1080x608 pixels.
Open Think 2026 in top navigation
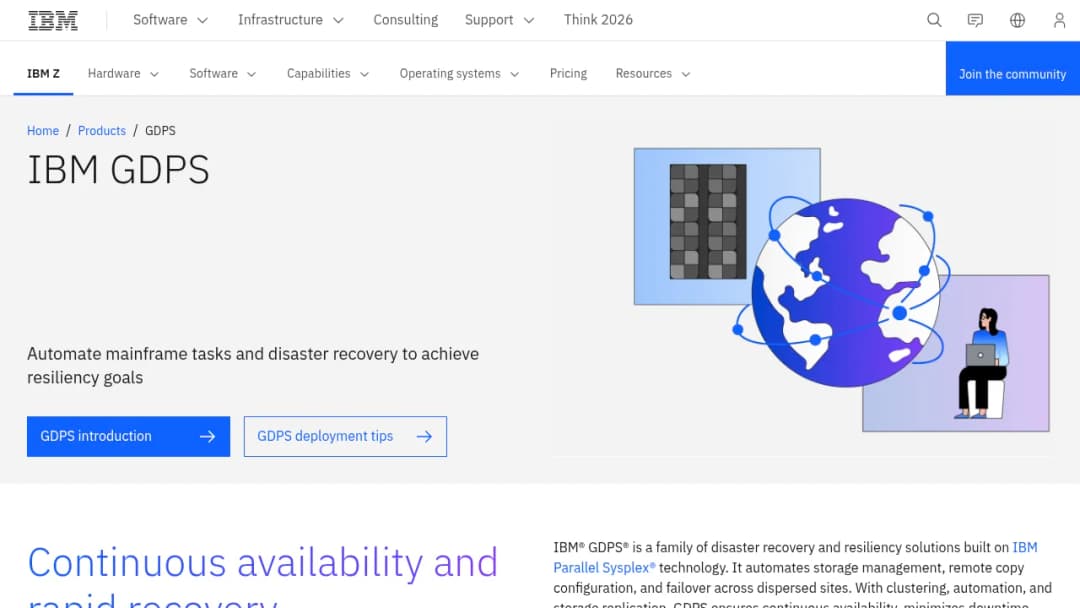point(598,20)
